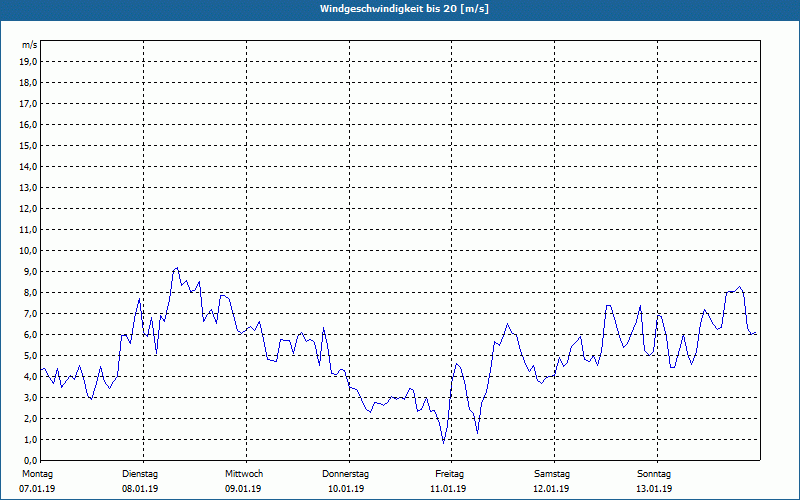Select the 'Freitag' day label
The image size is (800, 500).
coord(449,474)
